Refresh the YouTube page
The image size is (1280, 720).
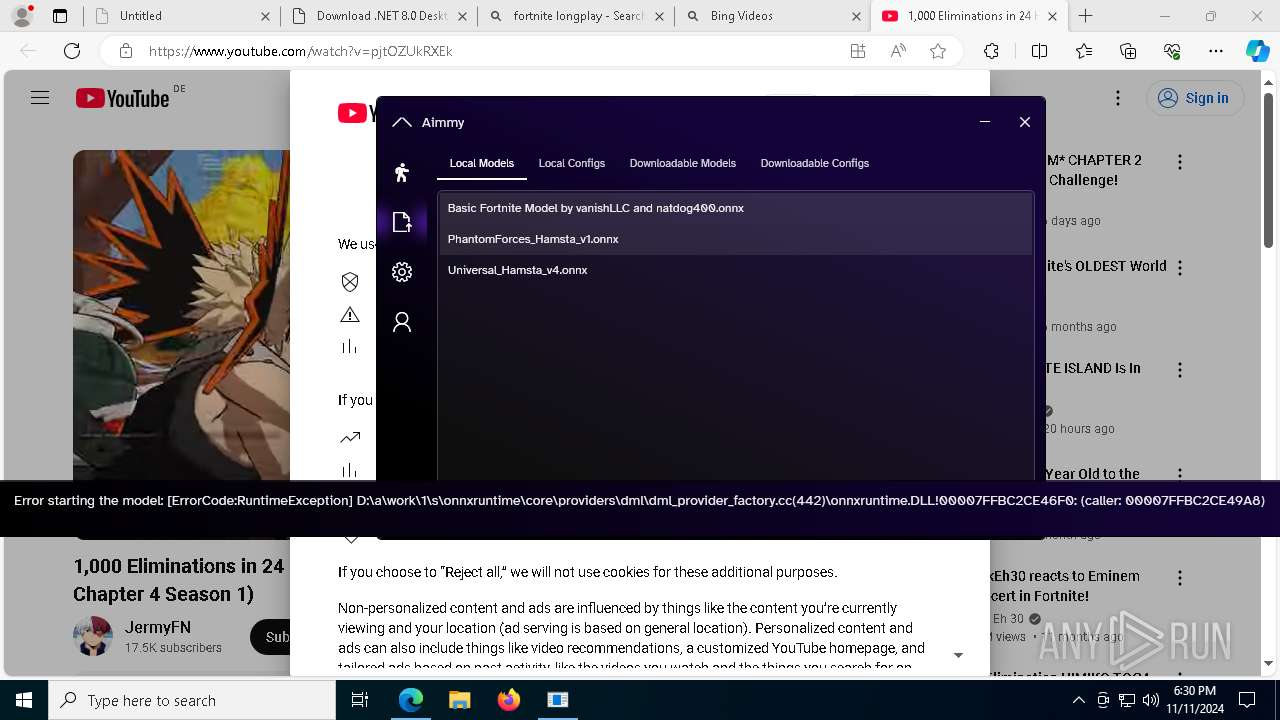[x=72, y=51]
